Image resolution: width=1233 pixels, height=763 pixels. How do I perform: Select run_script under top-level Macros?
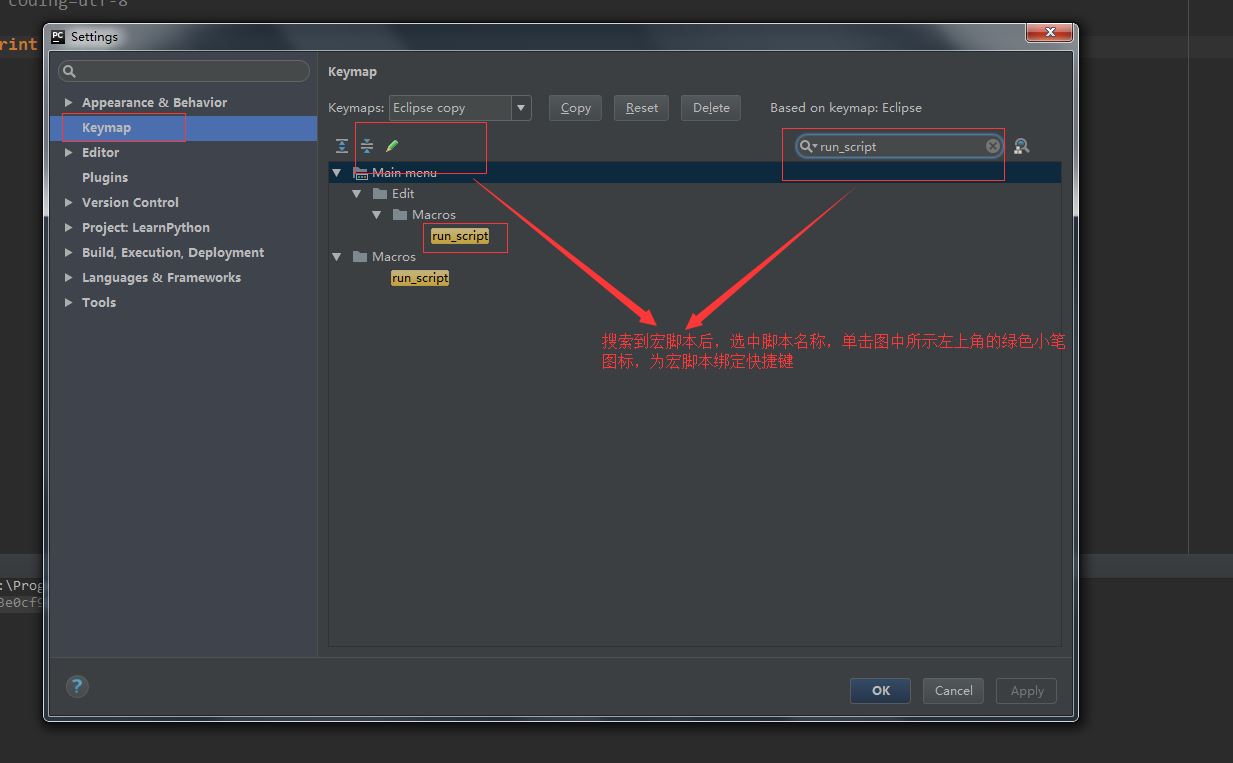420,278
